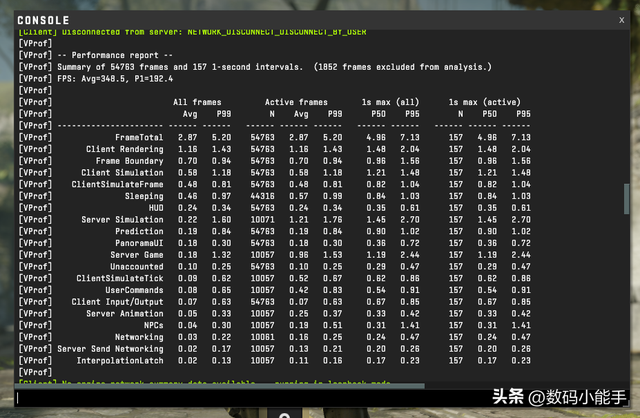Close the console window

coord(621,20)
